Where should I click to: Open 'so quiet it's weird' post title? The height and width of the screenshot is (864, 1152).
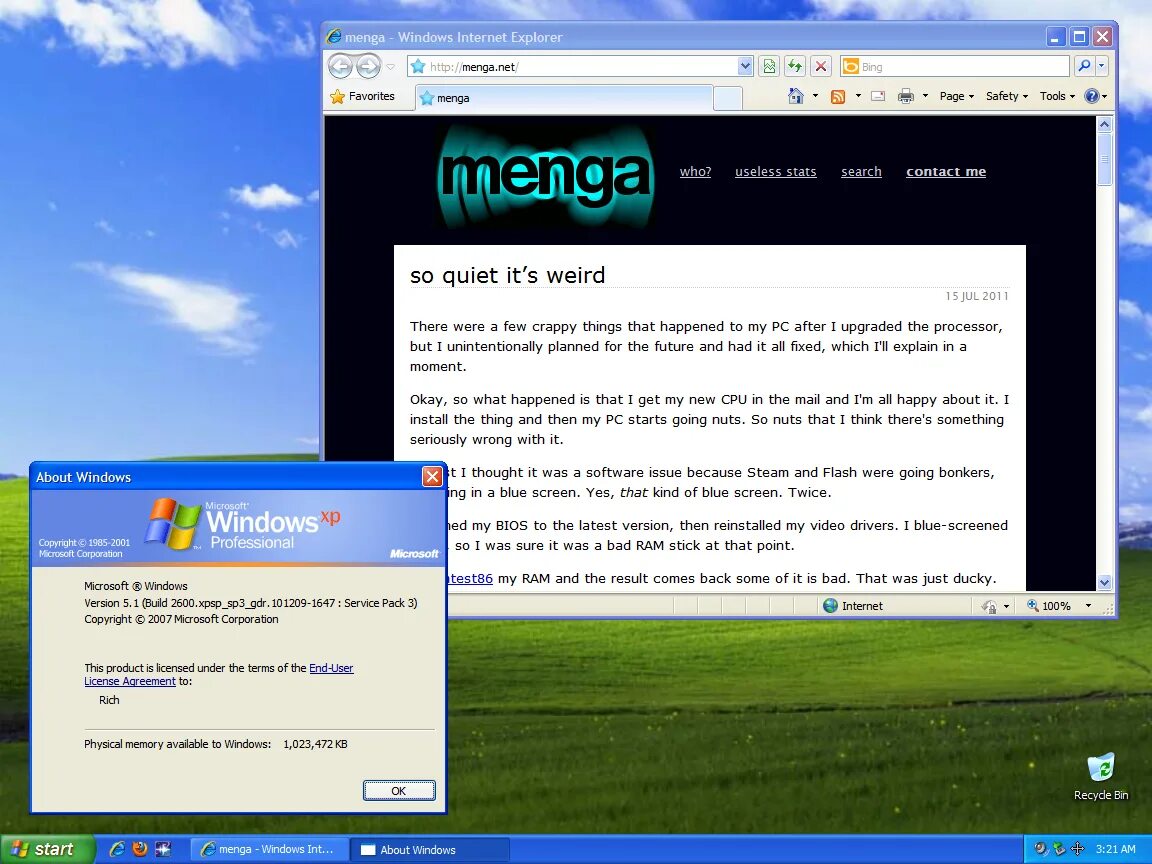508,276
